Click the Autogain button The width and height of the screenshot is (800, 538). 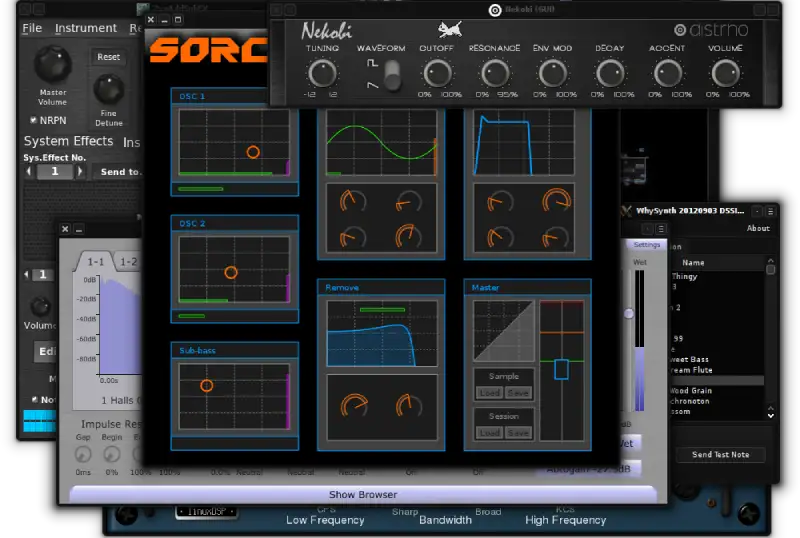[x=588, y=469]
